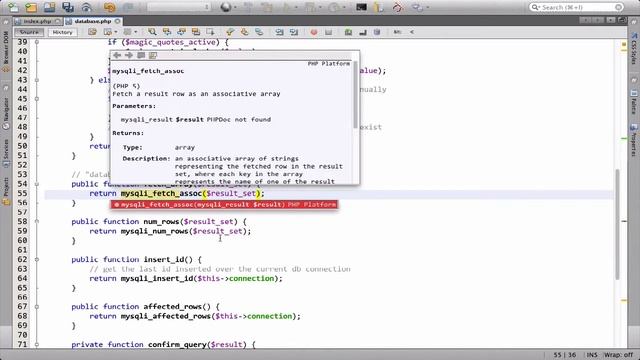This screenshot has height=360, width=640.
Task: Toggle Highlight Search in editor toolbar
Action: pos(196,32)
